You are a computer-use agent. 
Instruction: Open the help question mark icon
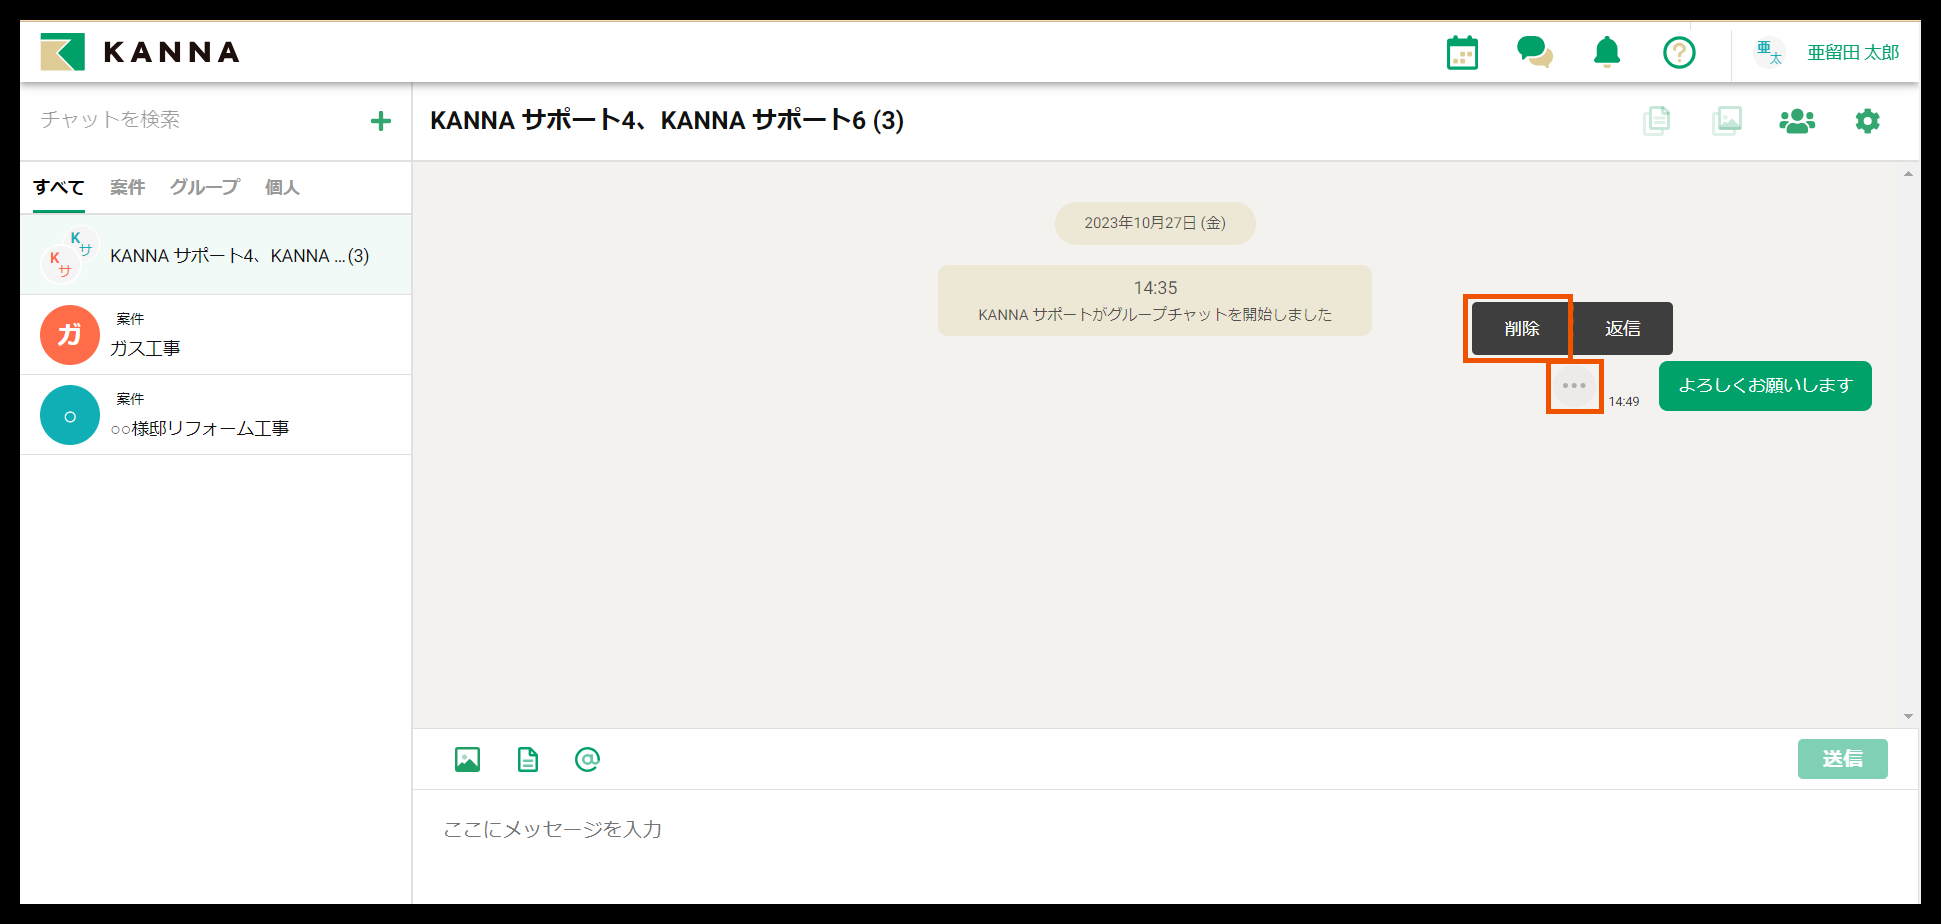(1679, 52)
